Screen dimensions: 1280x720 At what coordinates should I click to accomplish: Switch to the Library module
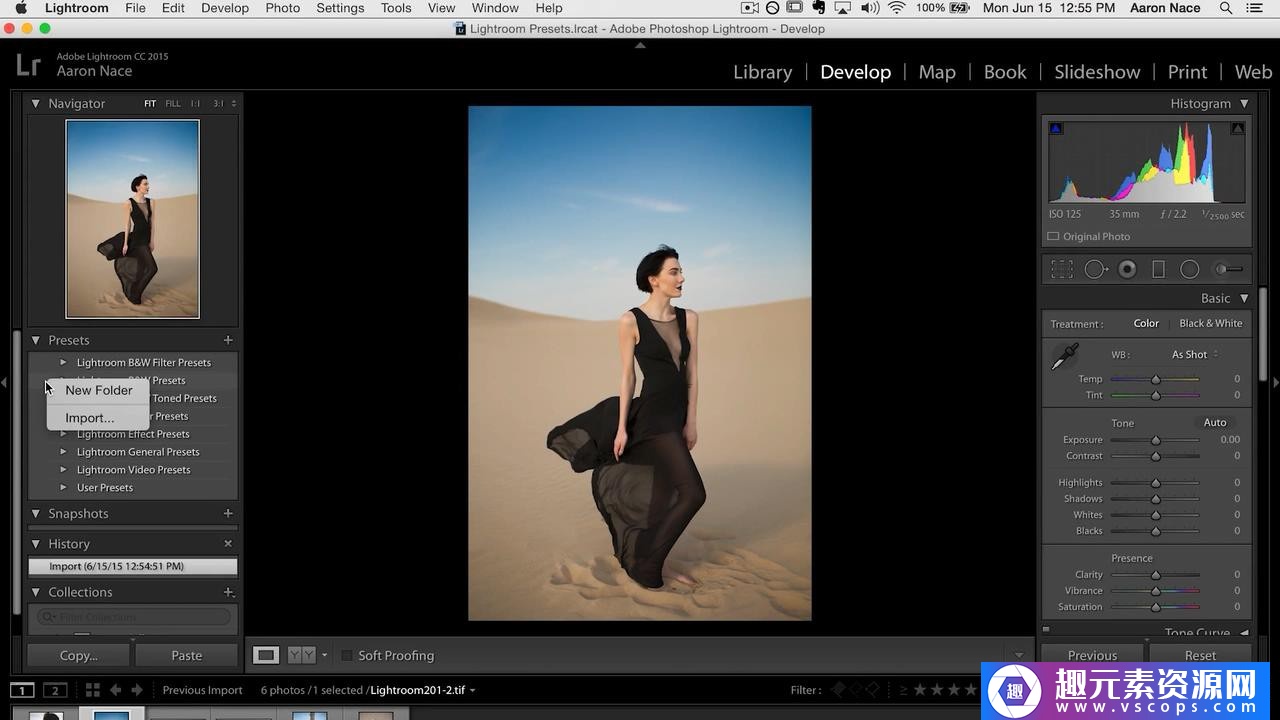pos(762,72)
